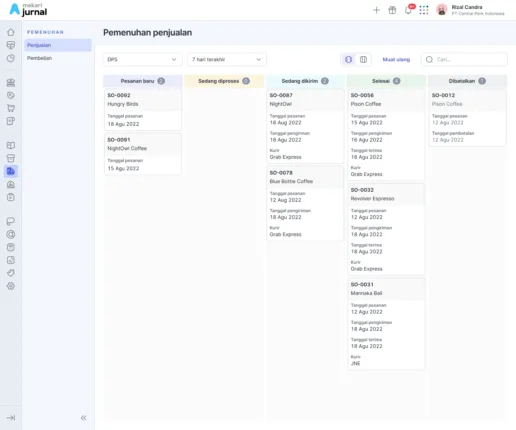Click the Cari search field
The image size is (516, 430).
pyautogui.click(x=464, y=59)
